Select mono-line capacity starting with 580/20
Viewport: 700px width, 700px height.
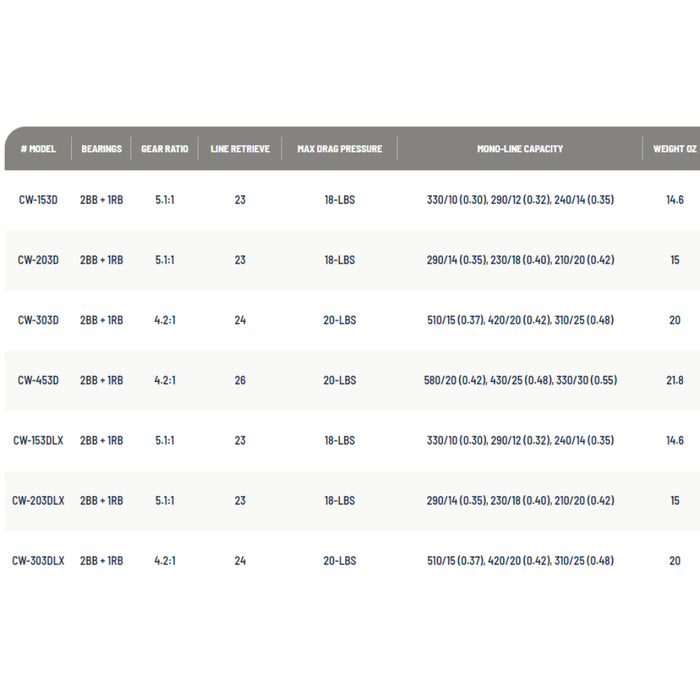tap(520, 380)
